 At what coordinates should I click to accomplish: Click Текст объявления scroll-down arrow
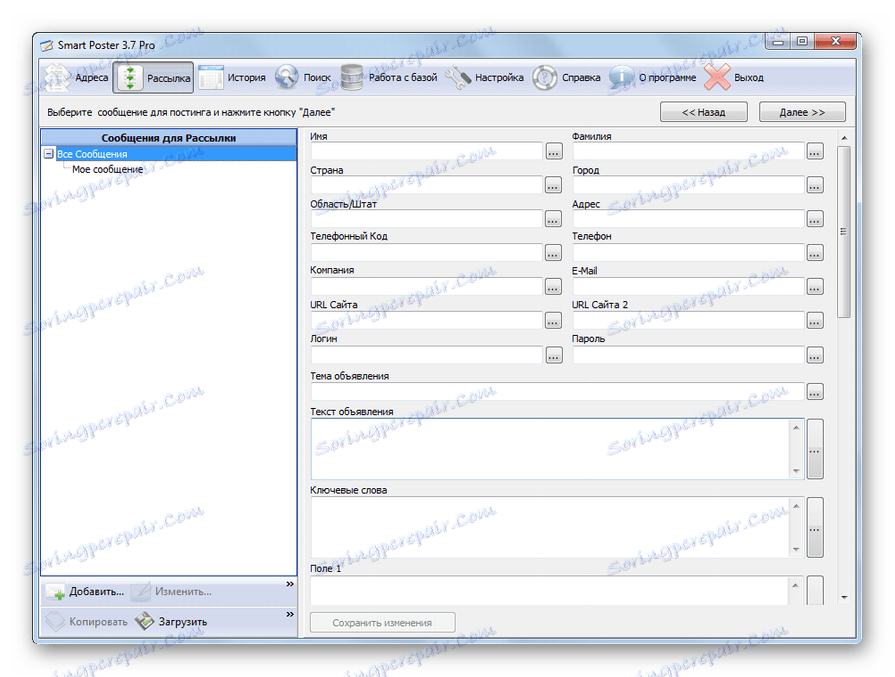coord(796,471)
